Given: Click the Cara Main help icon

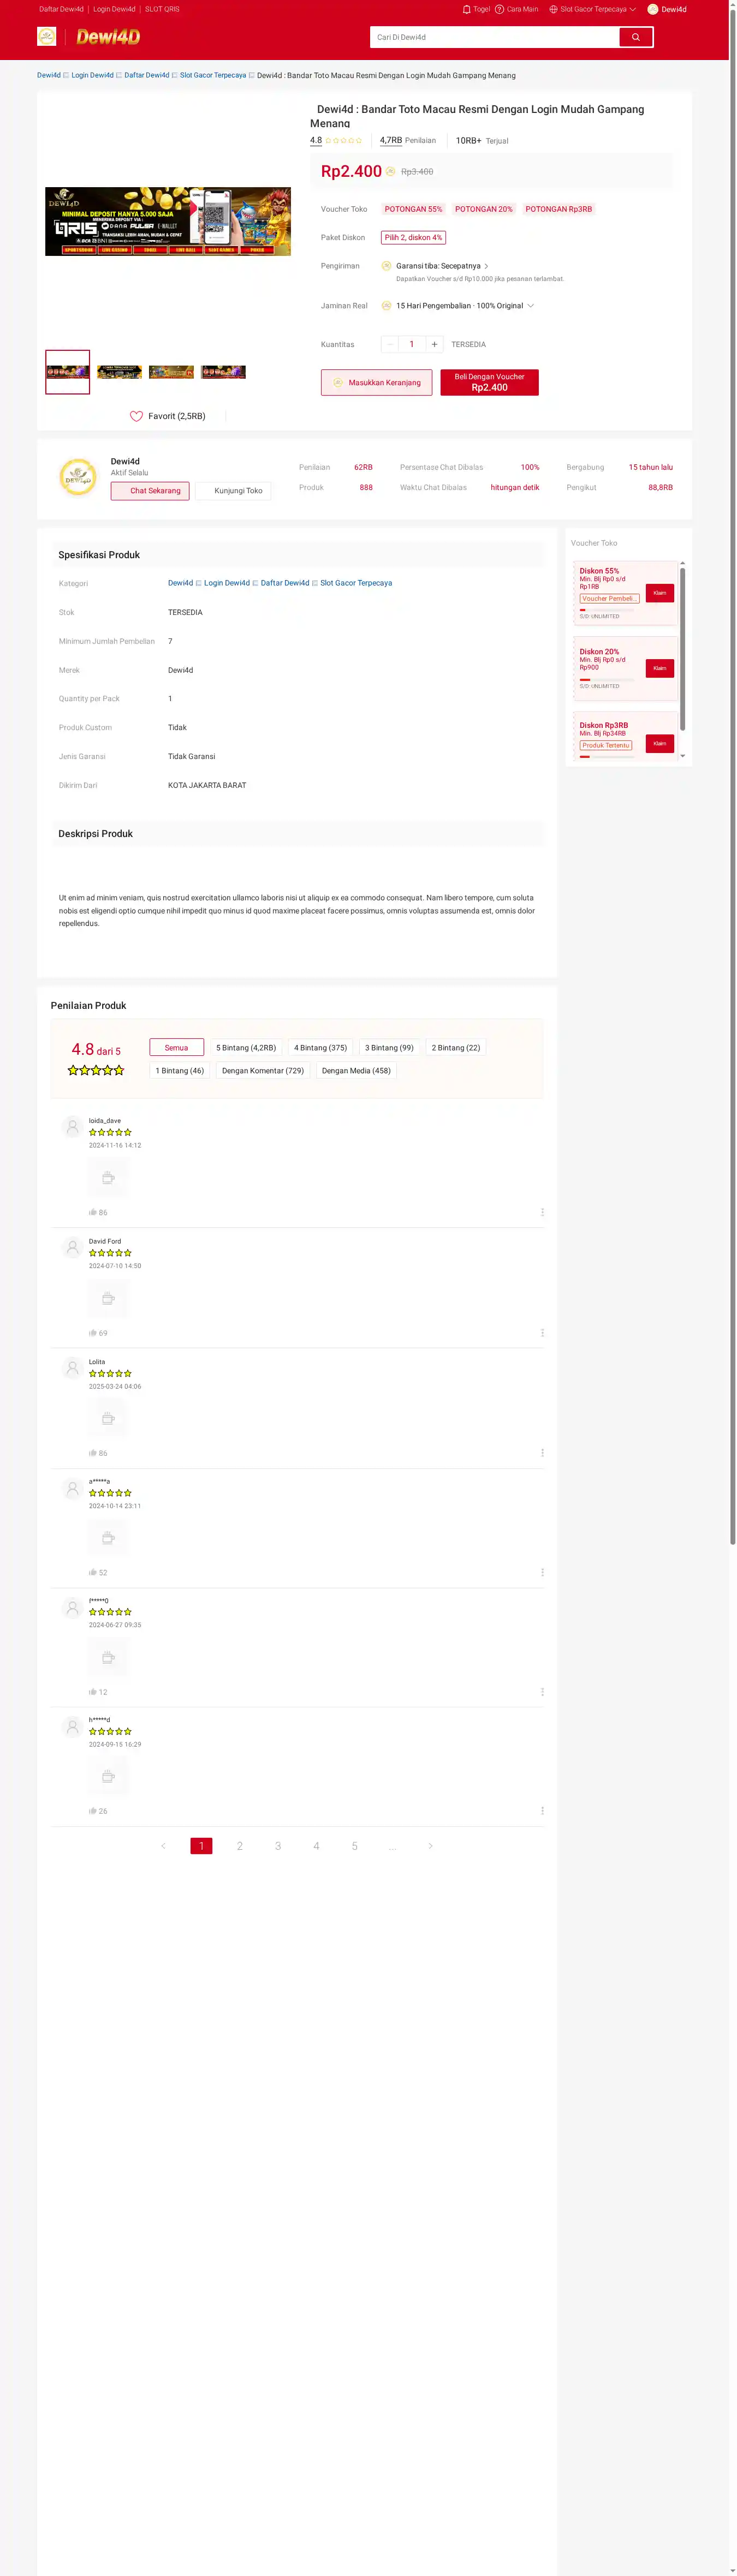Looking at the screenshot, I should click(x=499, y=9).
